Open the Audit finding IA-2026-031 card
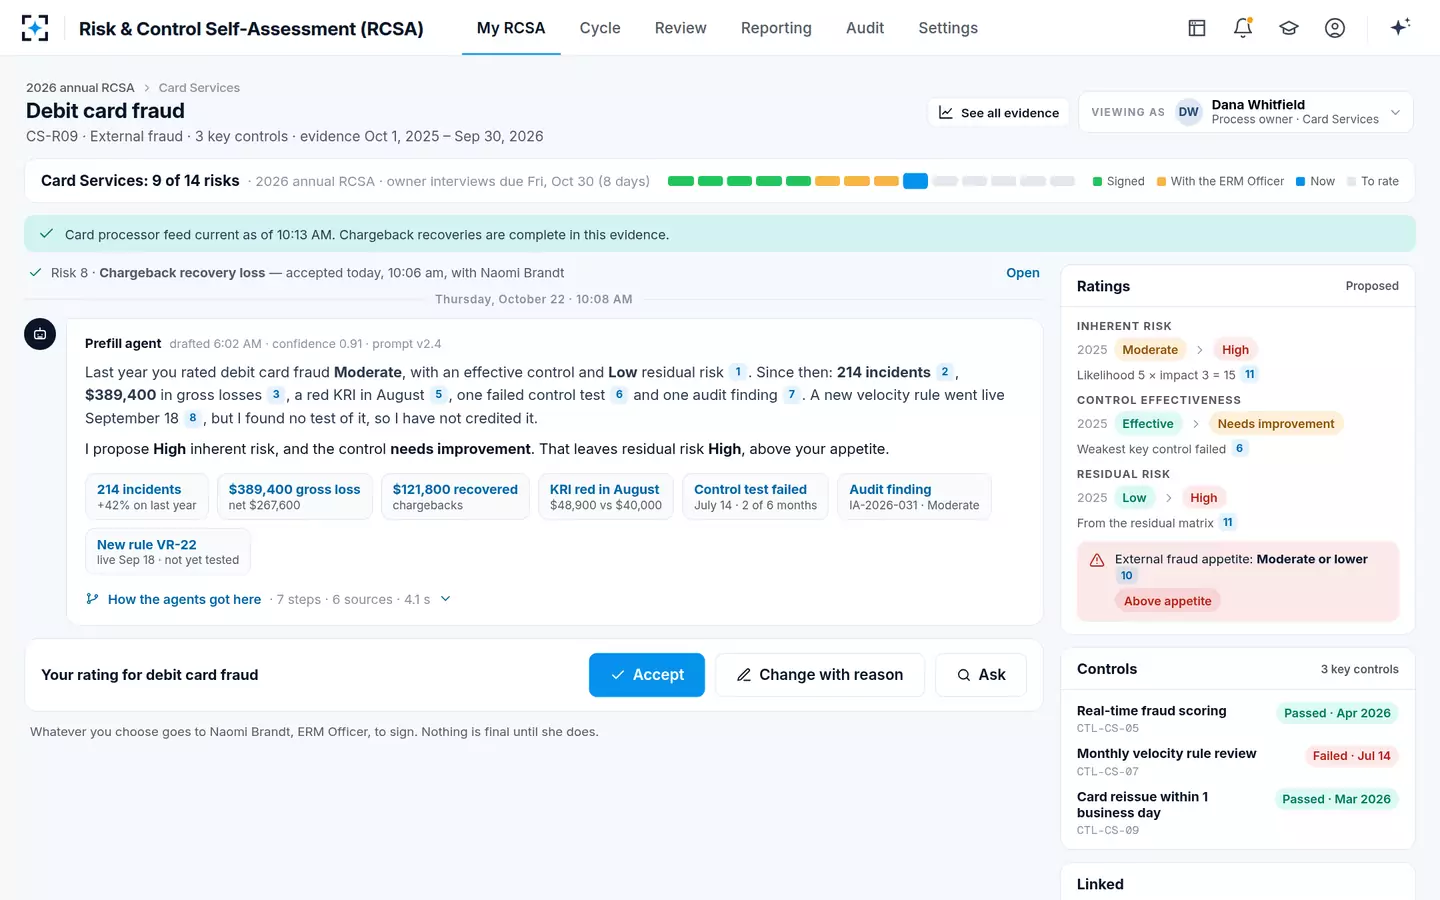The image size is (1440, 900). (x=914, y=497)
